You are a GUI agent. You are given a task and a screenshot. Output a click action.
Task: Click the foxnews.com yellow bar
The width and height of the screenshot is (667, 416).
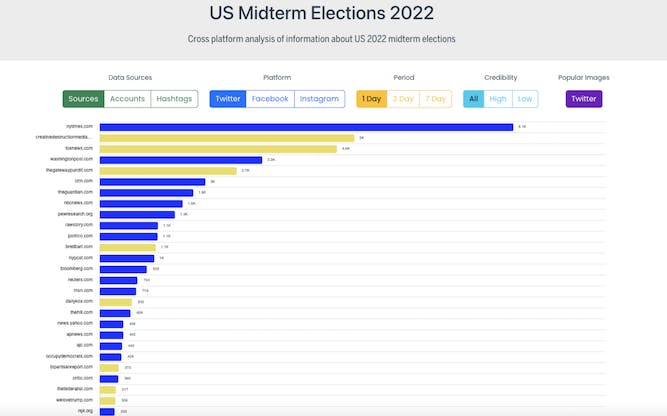pyautogui.click(x=218, y=149)
